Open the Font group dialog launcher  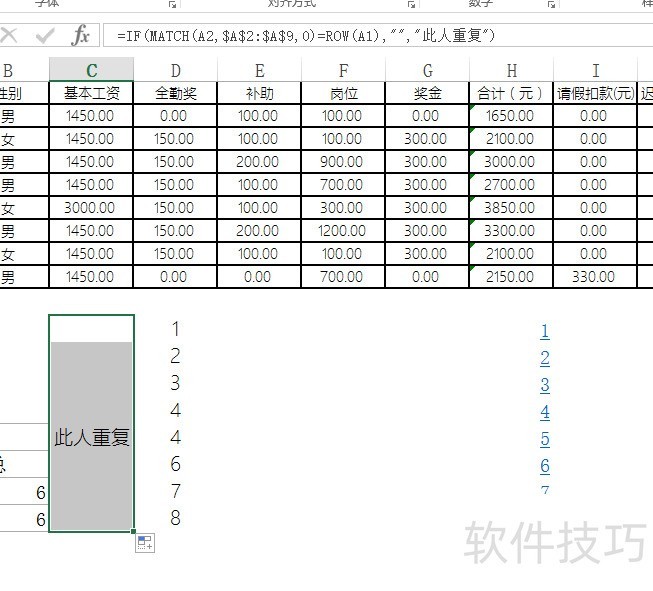172,5
